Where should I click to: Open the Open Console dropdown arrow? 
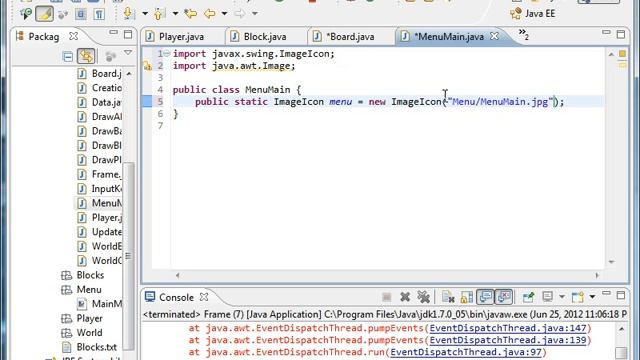[x=592, y=297]
